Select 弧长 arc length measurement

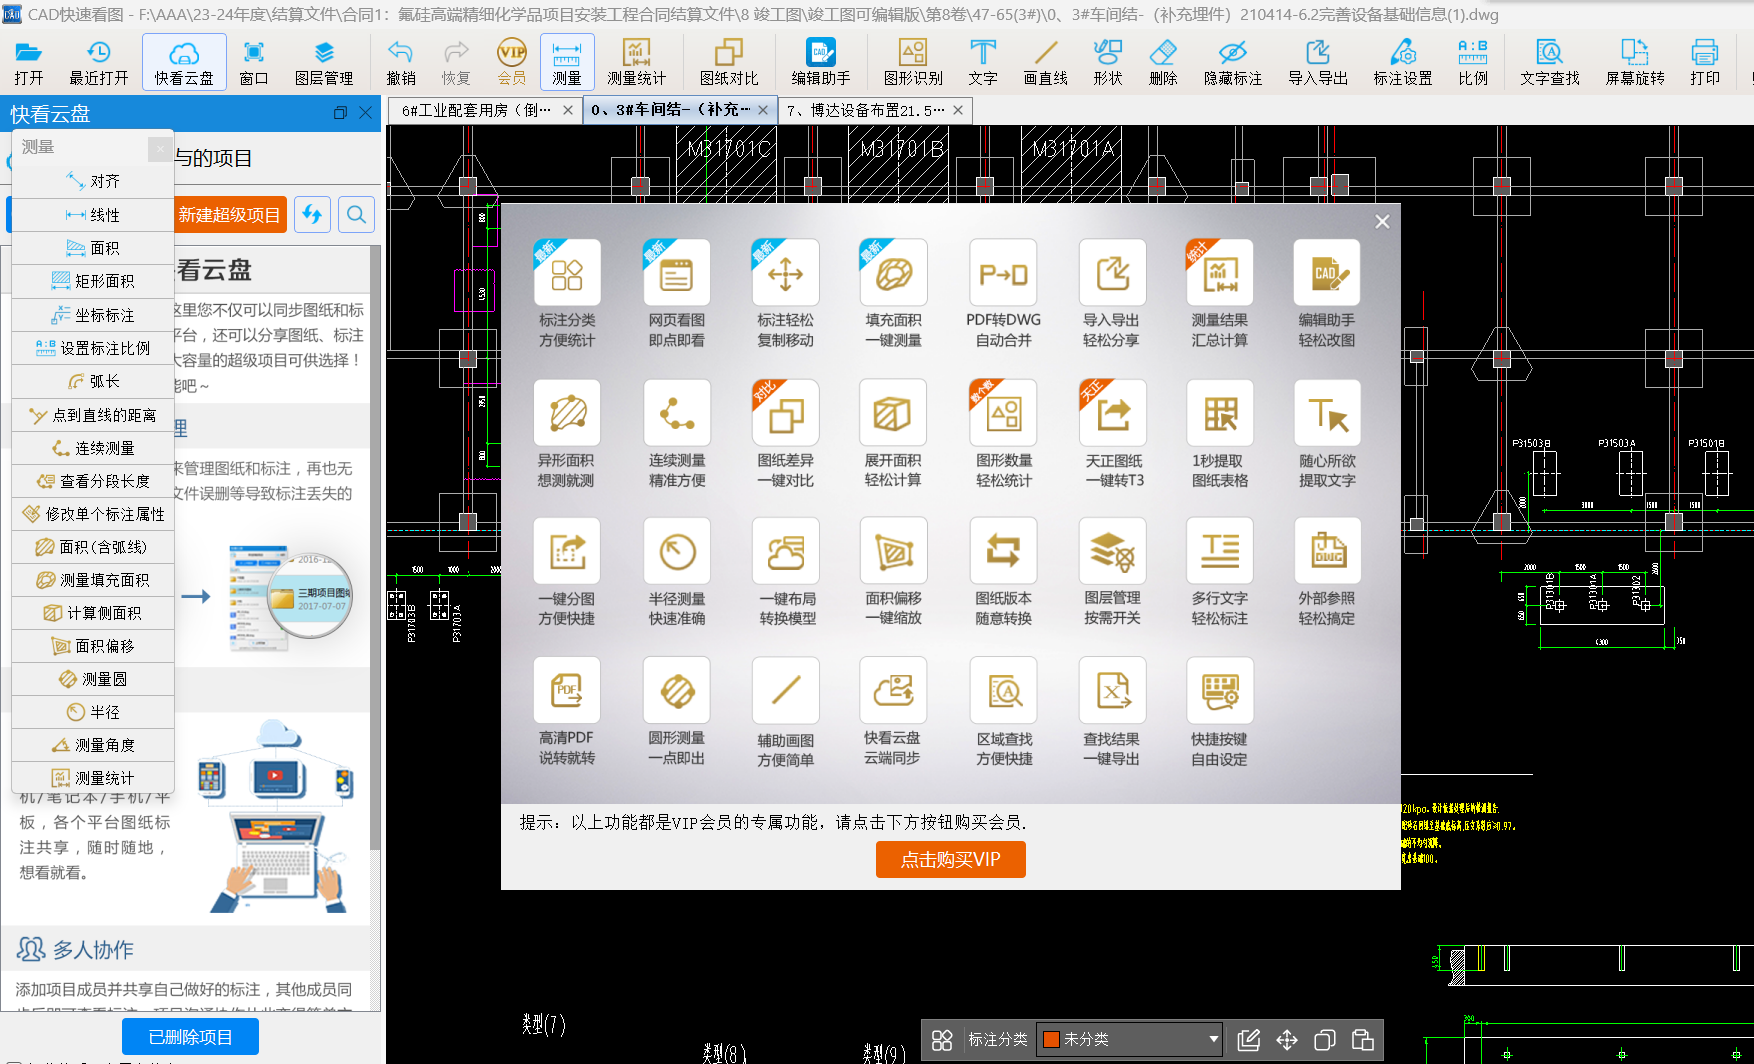pos(93,381)
